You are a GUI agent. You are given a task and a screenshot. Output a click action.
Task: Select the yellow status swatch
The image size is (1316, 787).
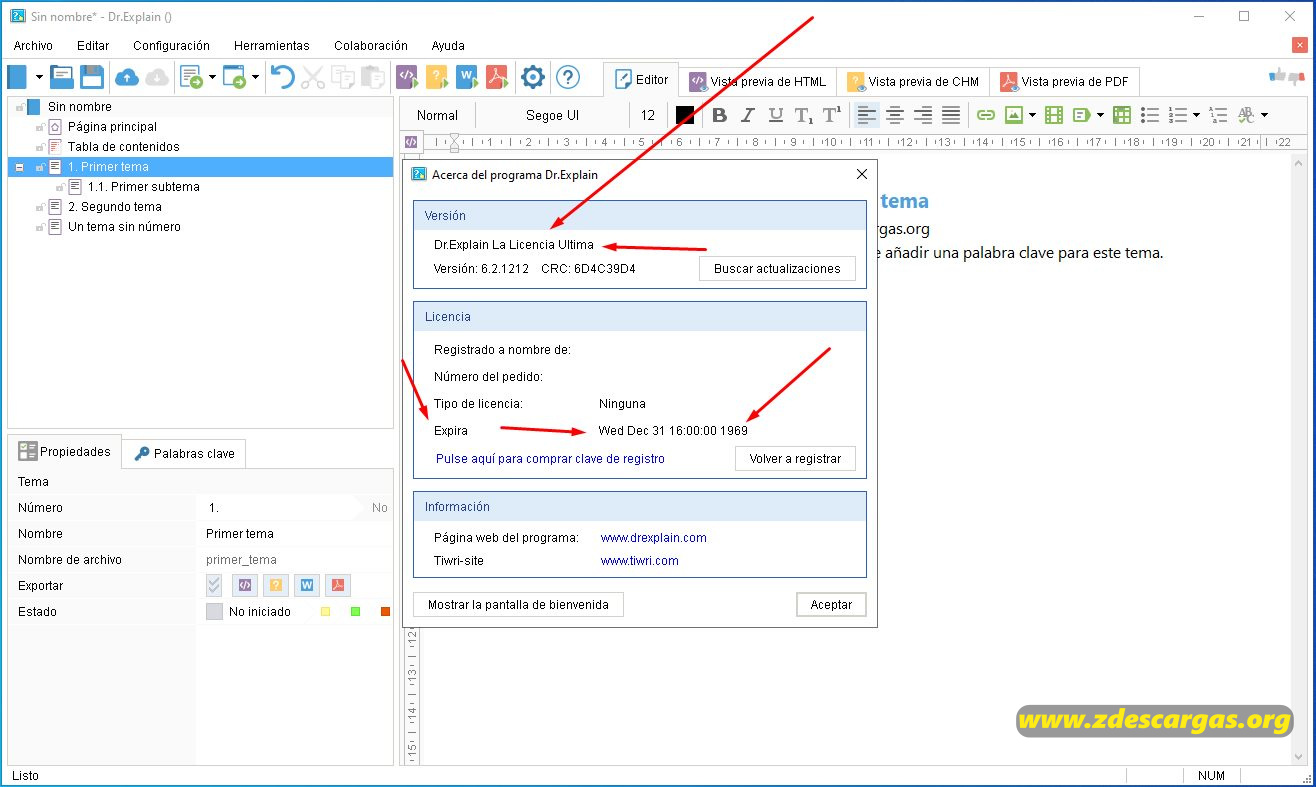(325, 612)
